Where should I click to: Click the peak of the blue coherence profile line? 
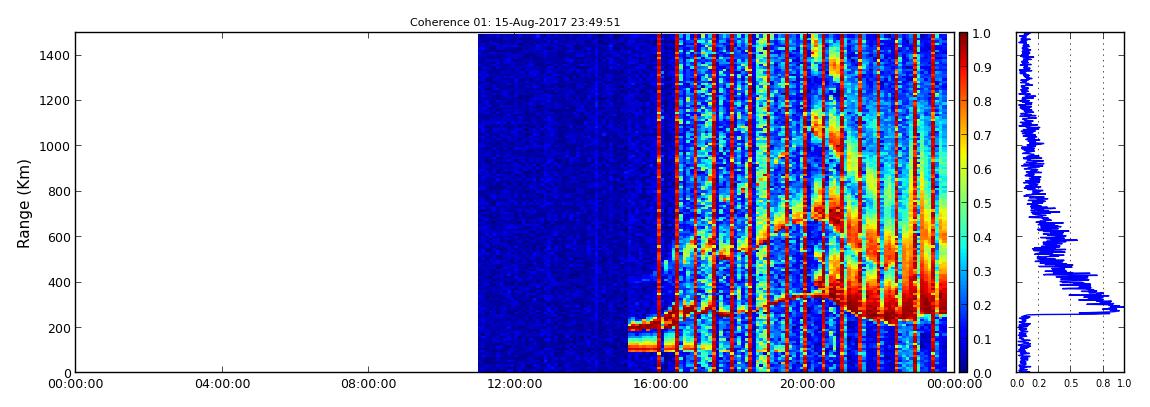pos(1121,307)
